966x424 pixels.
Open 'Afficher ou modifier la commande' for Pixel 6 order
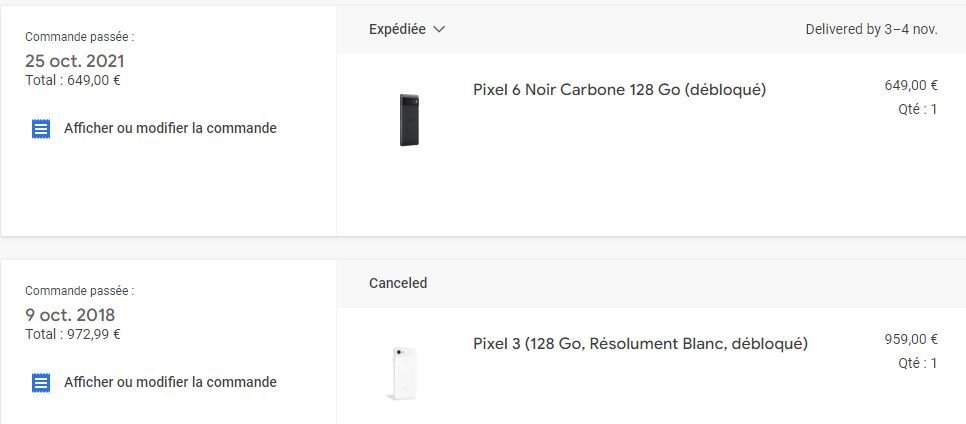click(x=170, y=128)
